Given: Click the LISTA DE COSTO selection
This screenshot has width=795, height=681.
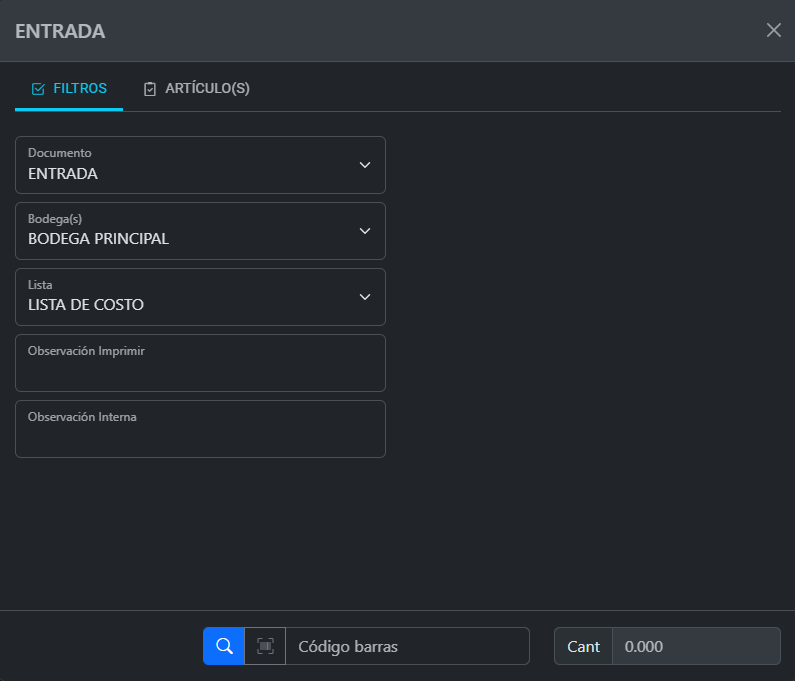Looking at the screenshot, I should pyautogui.click(x=86, y=306).
